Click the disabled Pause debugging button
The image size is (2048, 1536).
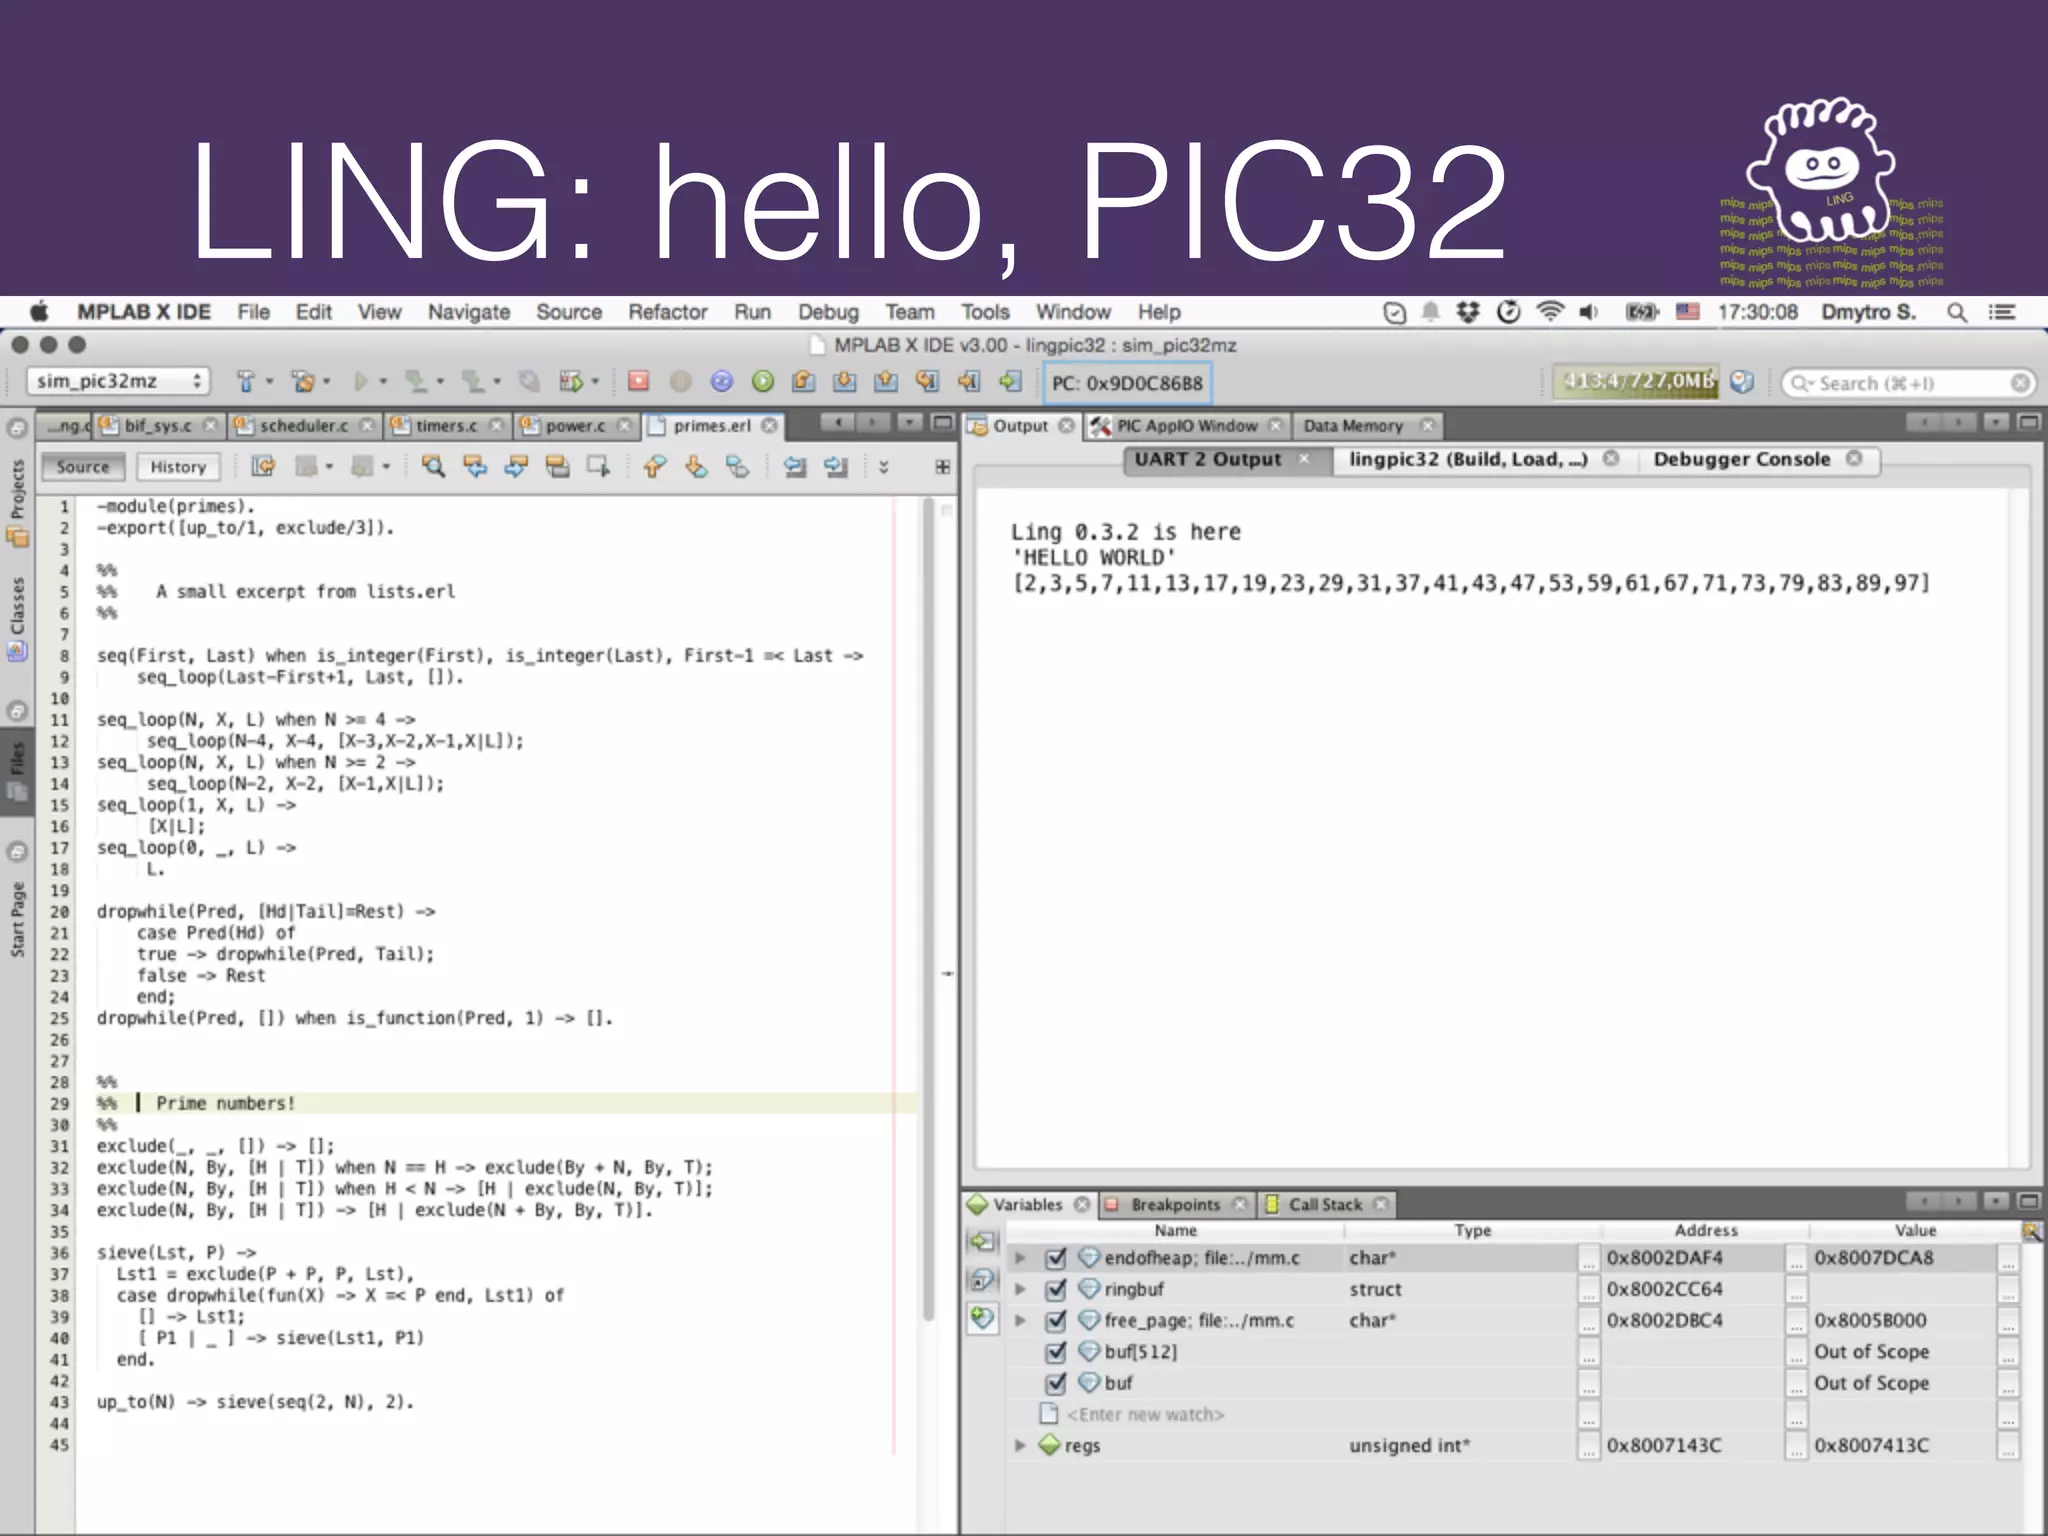point(680,381)
